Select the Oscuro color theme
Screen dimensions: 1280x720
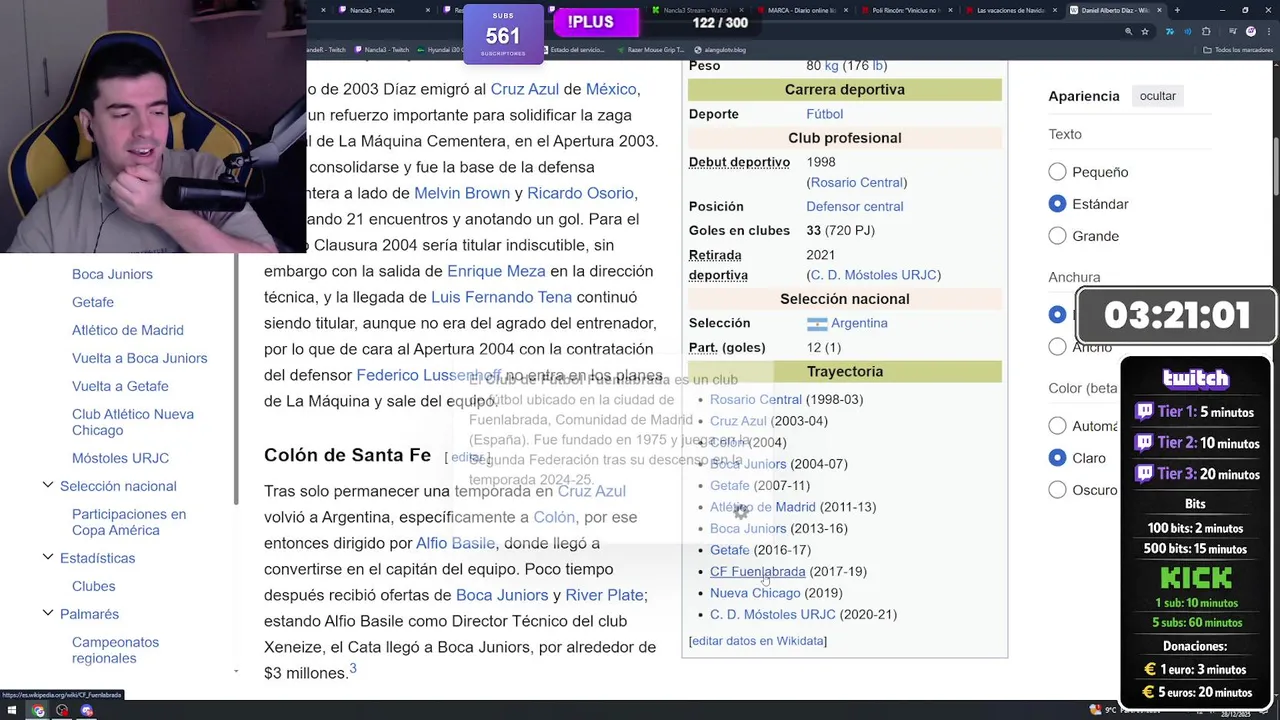pos(1057,490)
